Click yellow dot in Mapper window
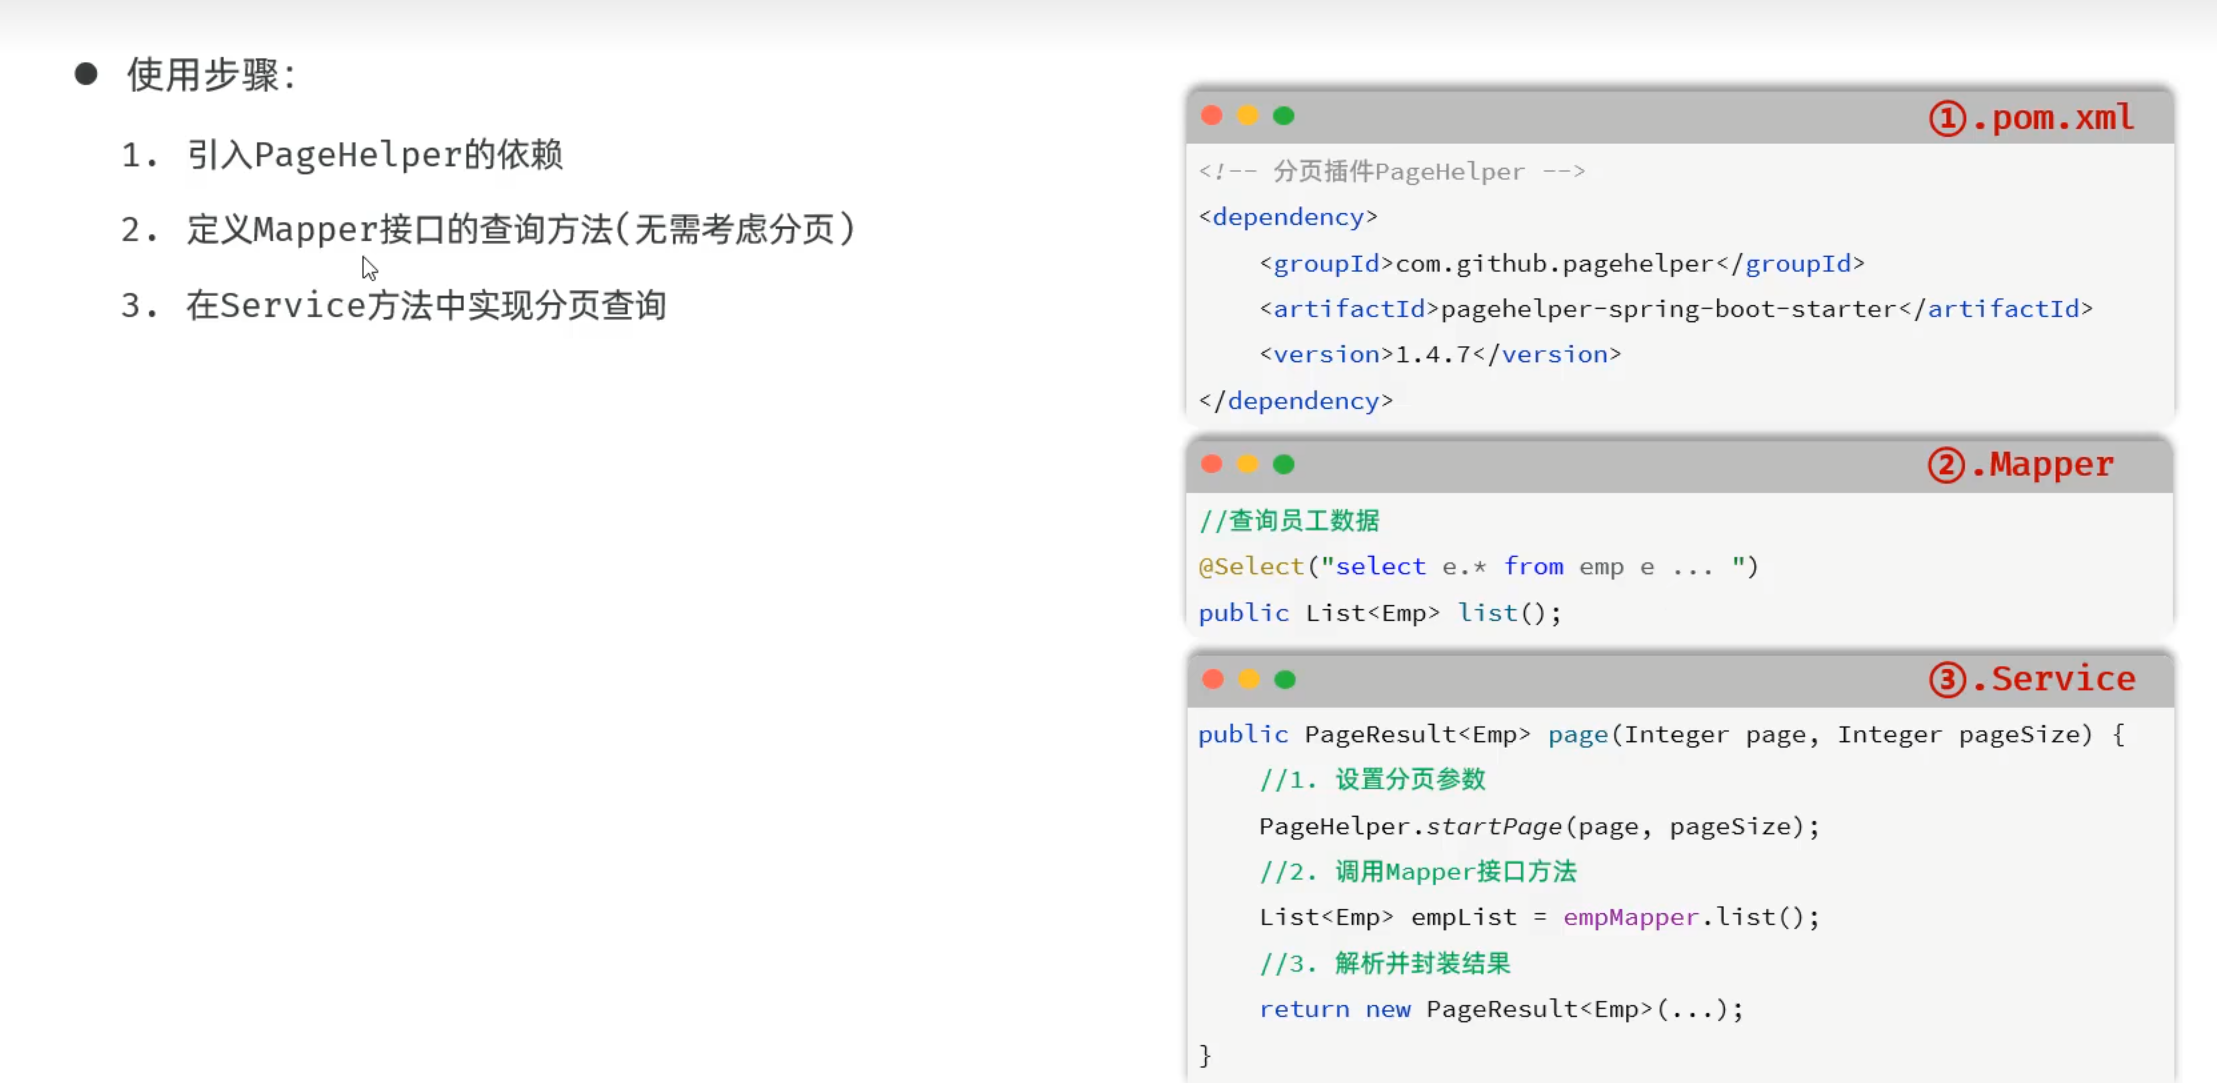Screen dimensions: 2217x1083 pos(1248,464)
